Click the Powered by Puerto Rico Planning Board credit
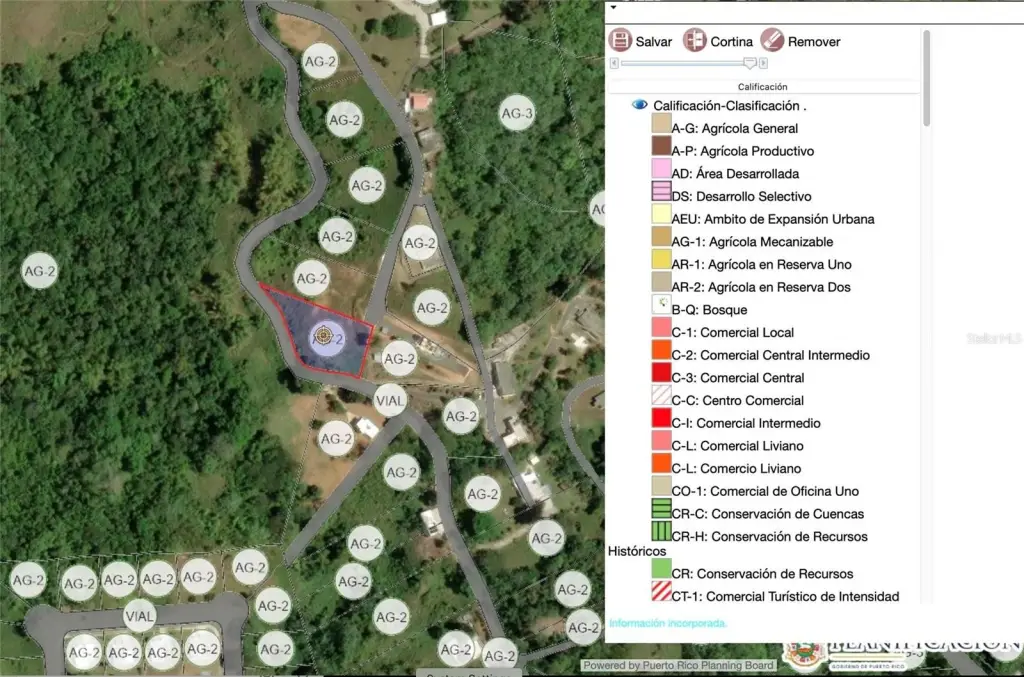The width and height of the screenshot is (1024, 677). coord(678,666)
